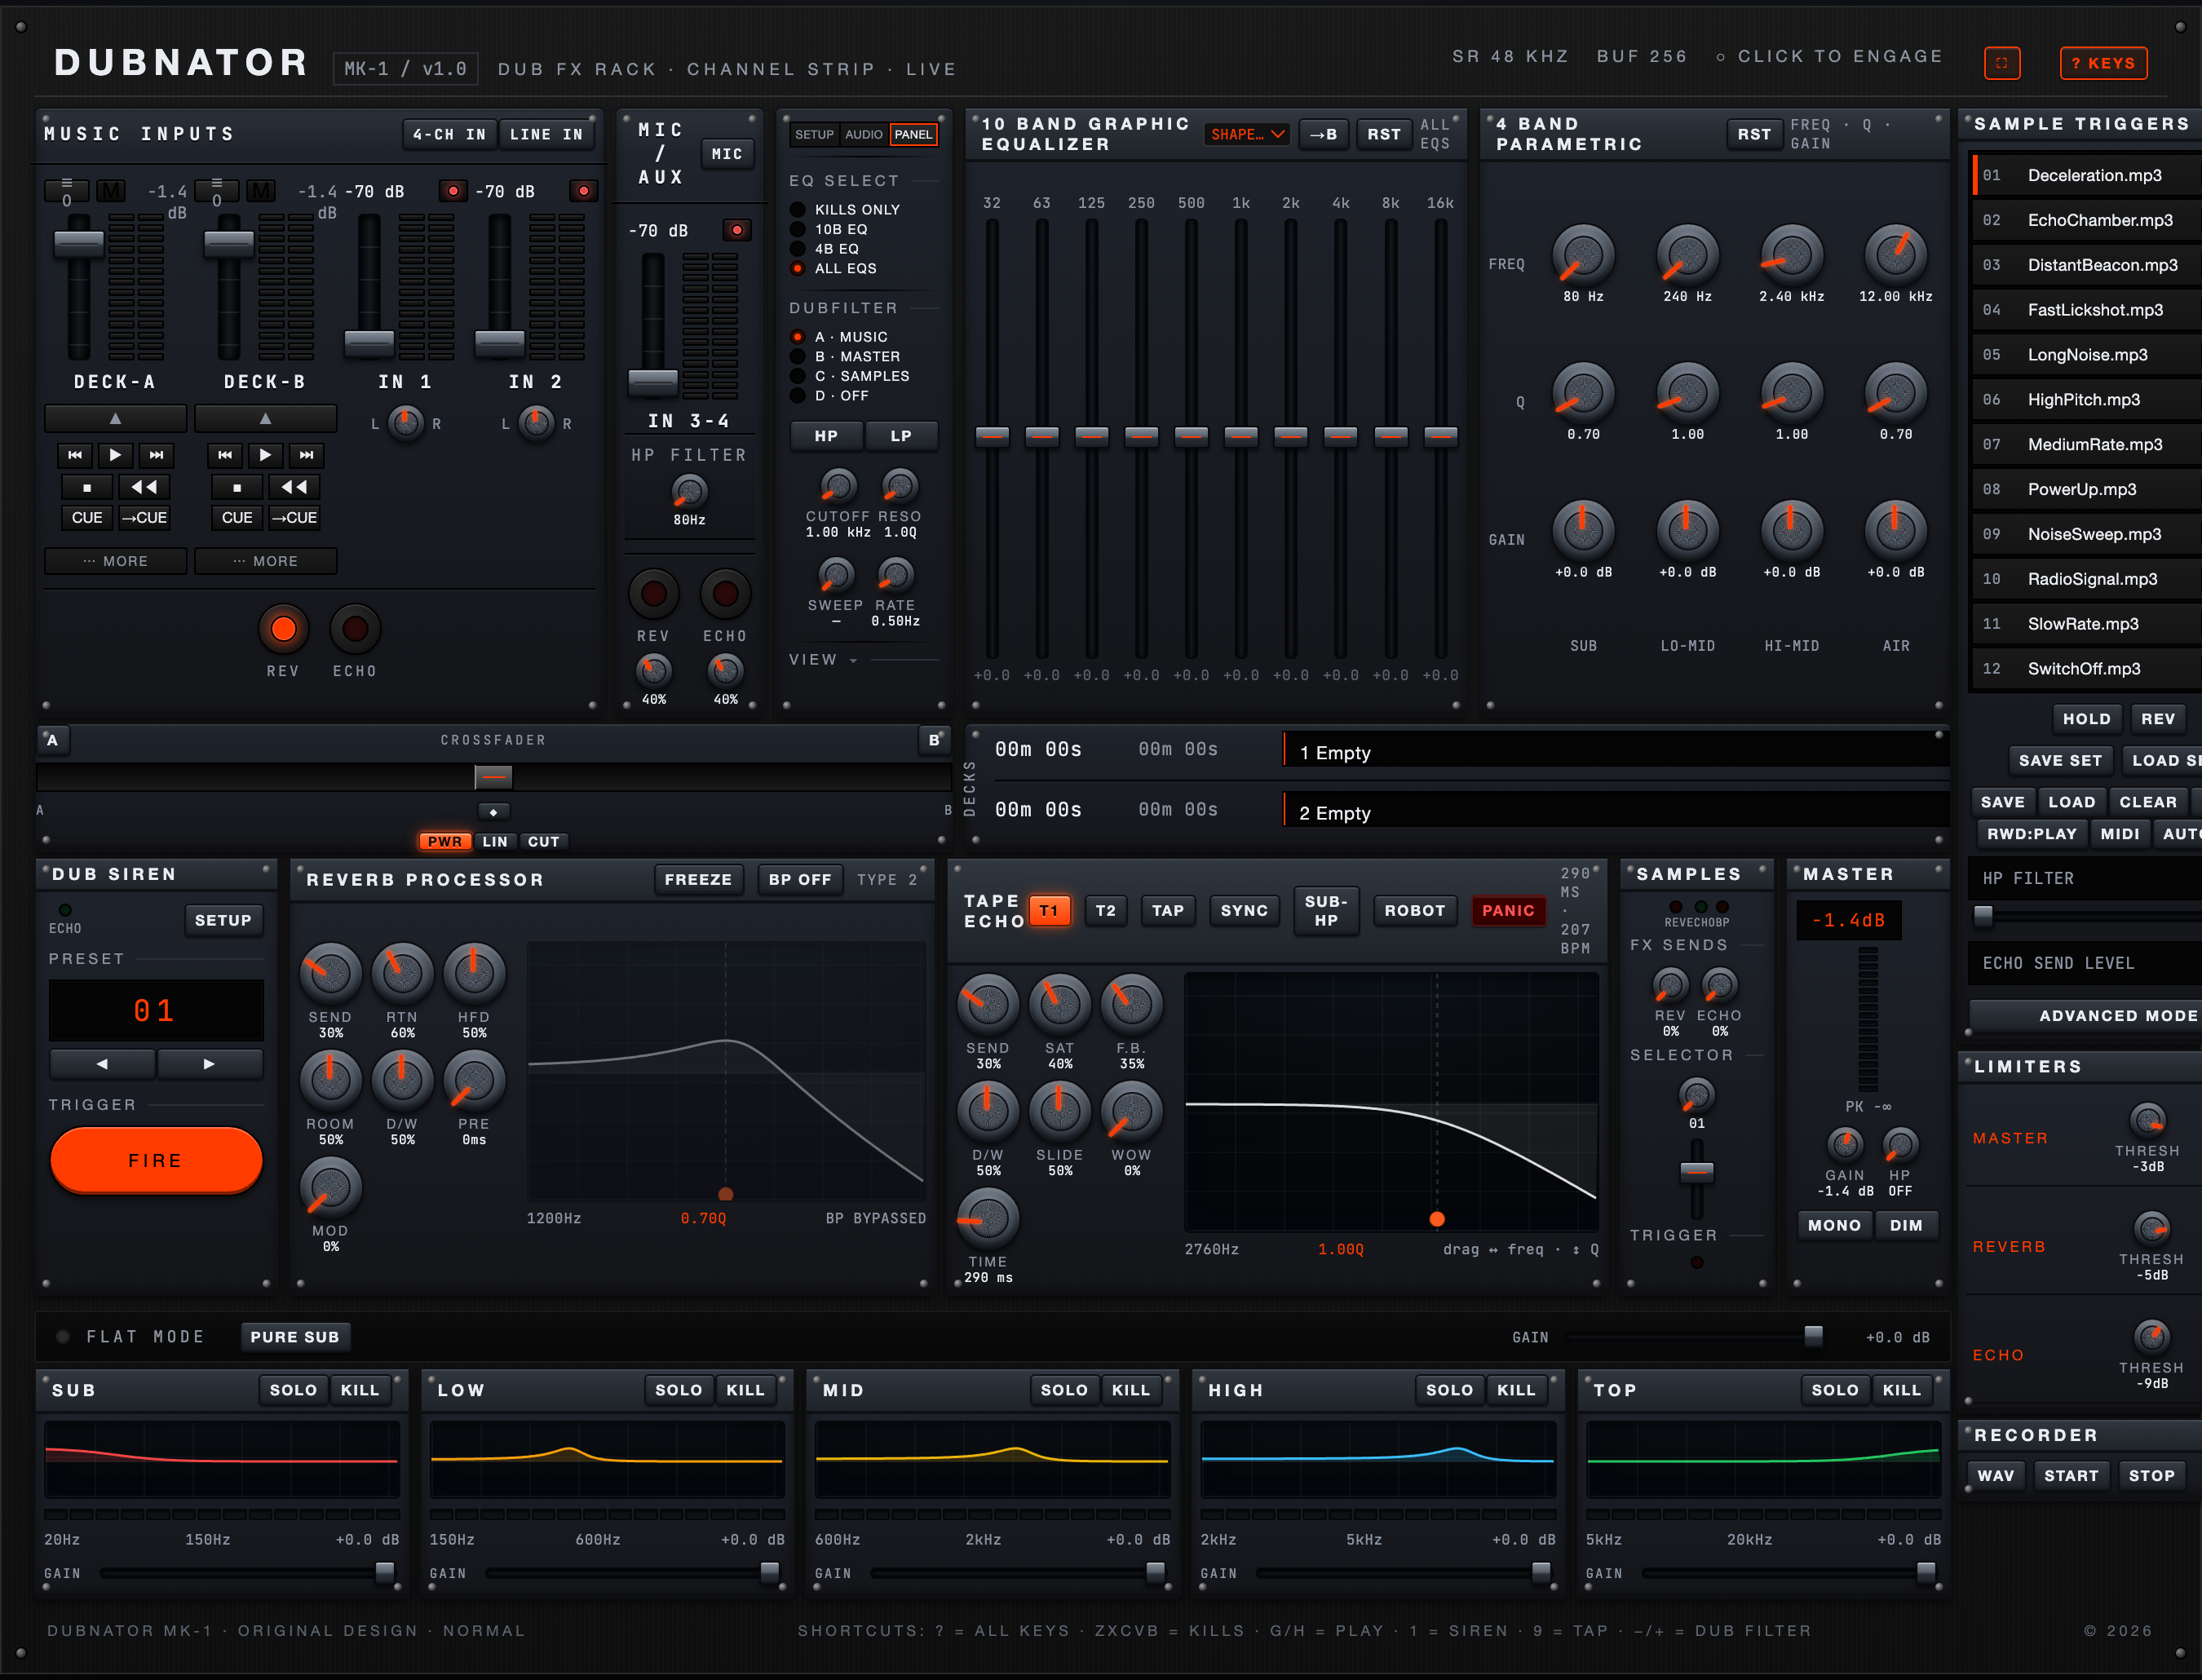Click the crossfader handle
This screenshot has width=2202, height=1680.
(493, 776)
